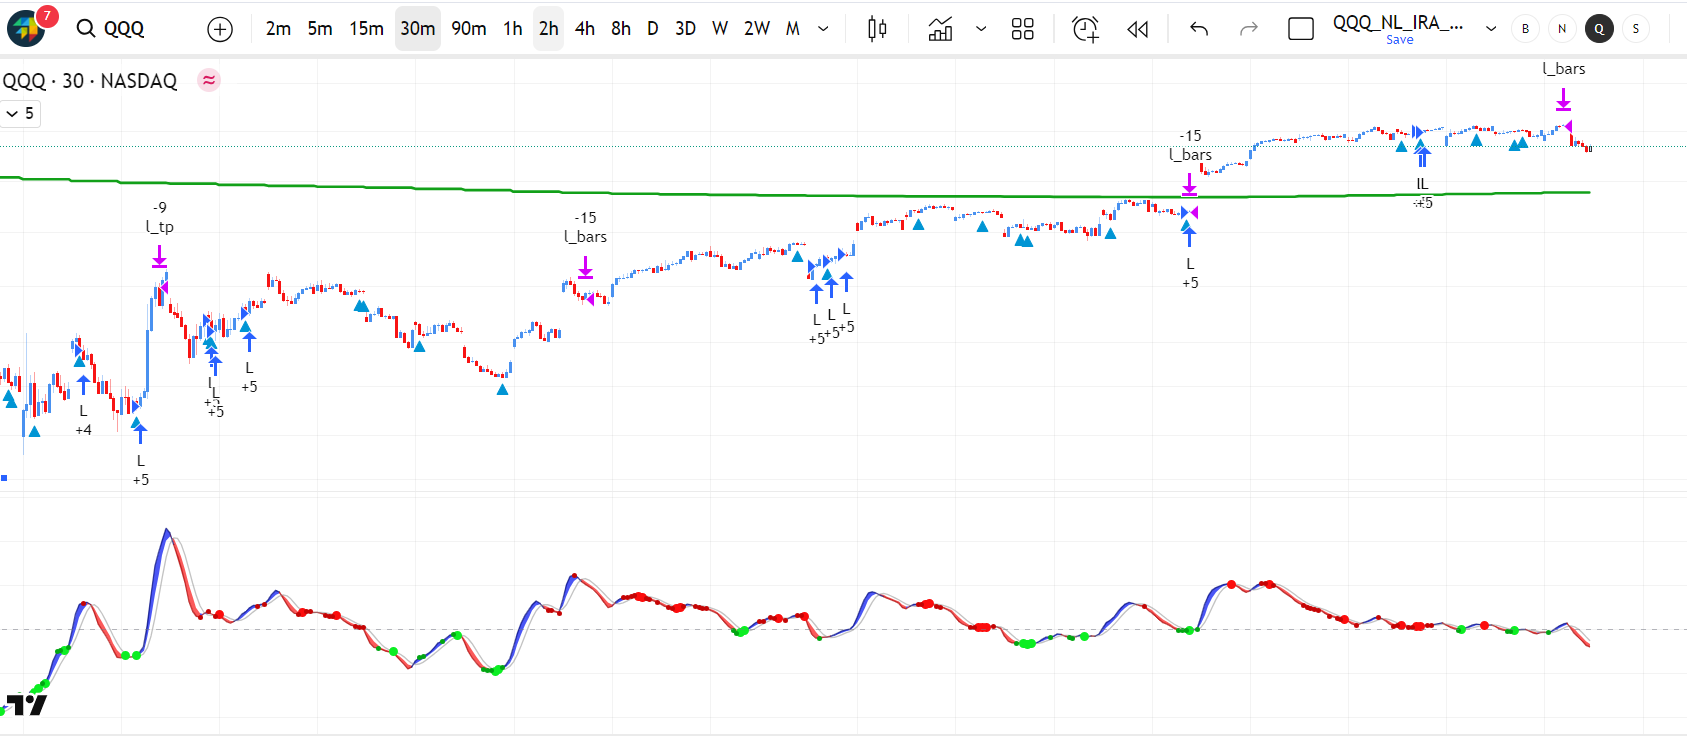Open the layout setup square icon

point(1301,29)
